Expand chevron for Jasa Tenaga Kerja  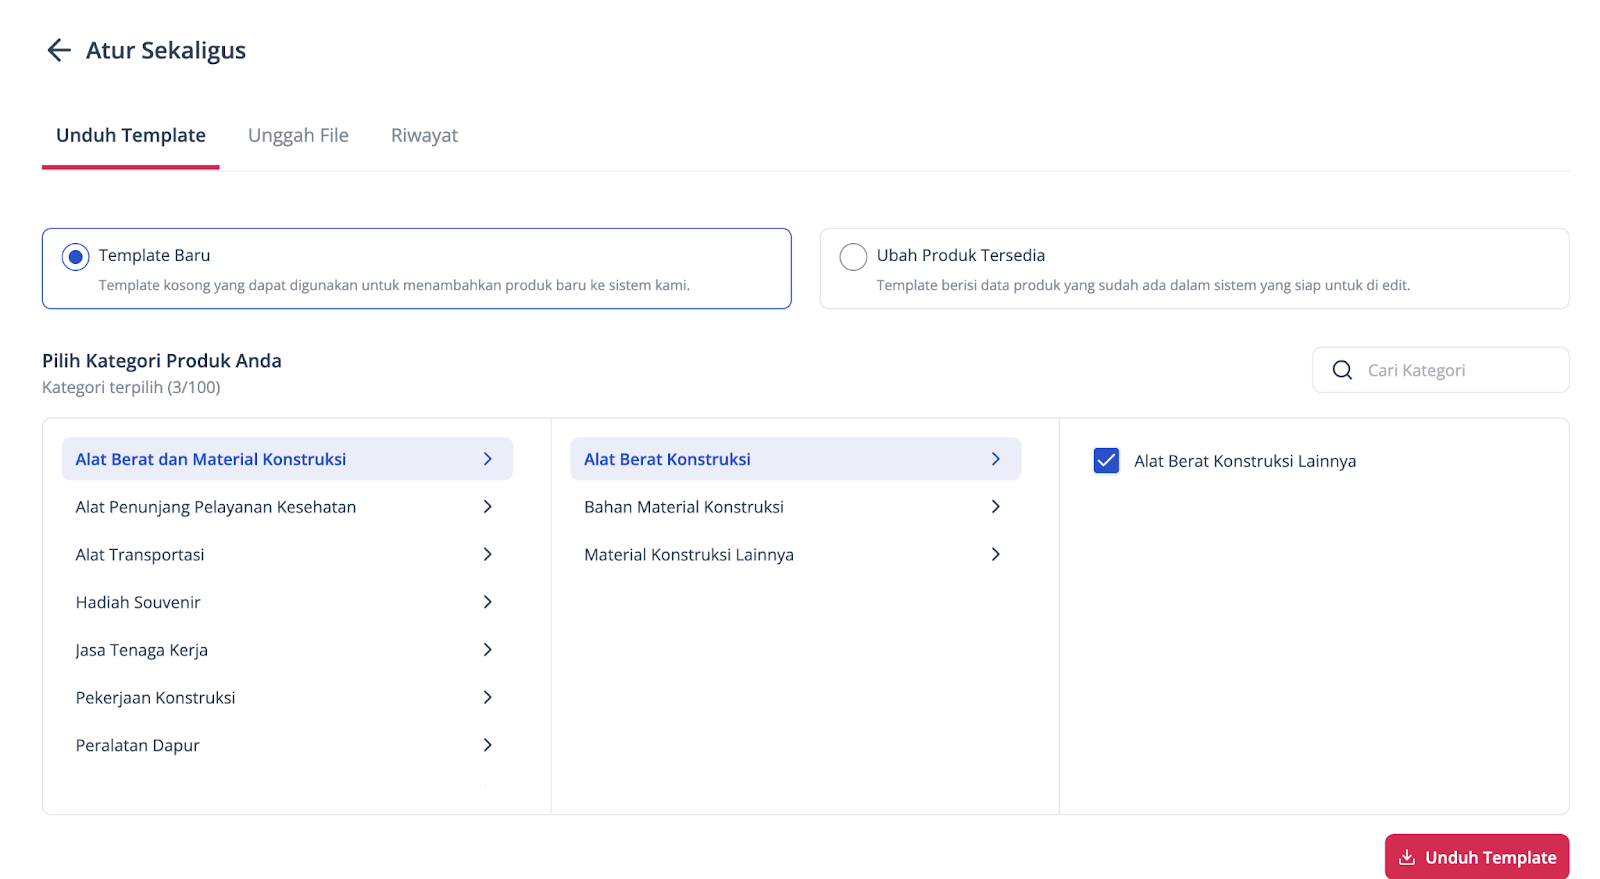coord(488,650)
